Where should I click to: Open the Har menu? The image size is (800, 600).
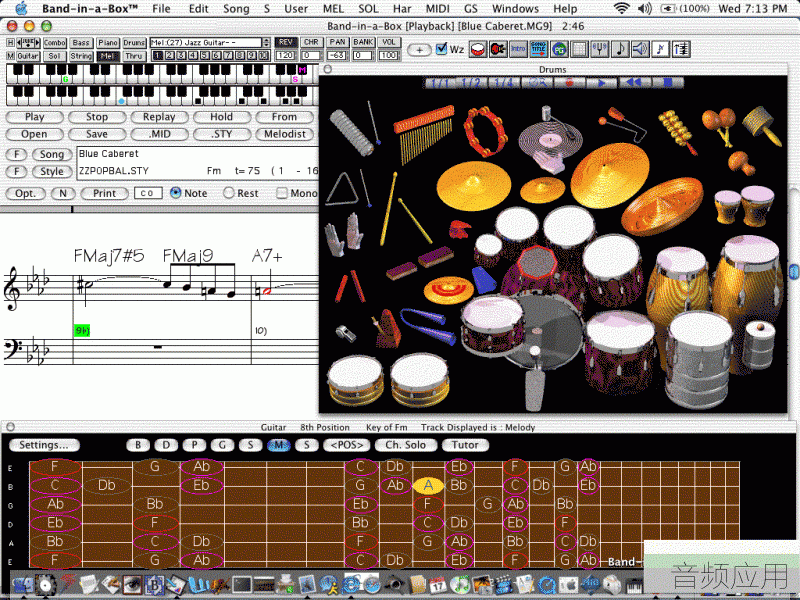402,8
